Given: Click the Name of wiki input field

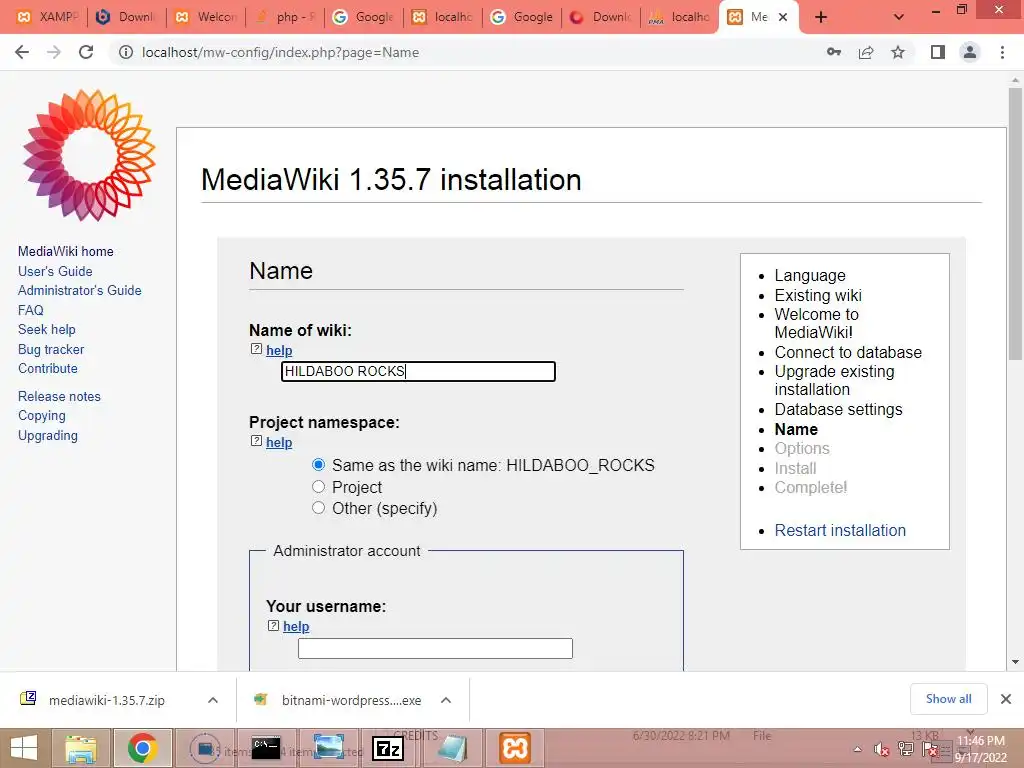Looking at the screenshot, I should [418, 371].
